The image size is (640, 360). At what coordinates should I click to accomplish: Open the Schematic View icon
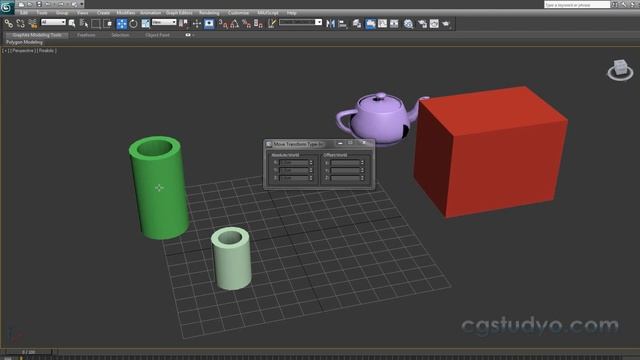point(394,24)
